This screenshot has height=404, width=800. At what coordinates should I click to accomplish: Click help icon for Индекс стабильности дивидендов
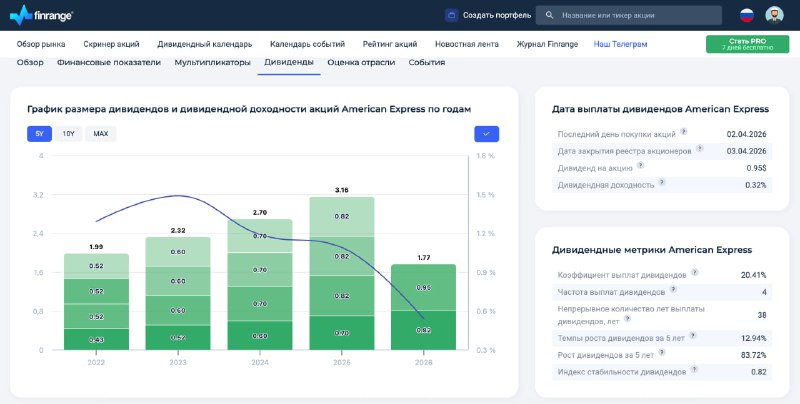[x=694, y=370]
